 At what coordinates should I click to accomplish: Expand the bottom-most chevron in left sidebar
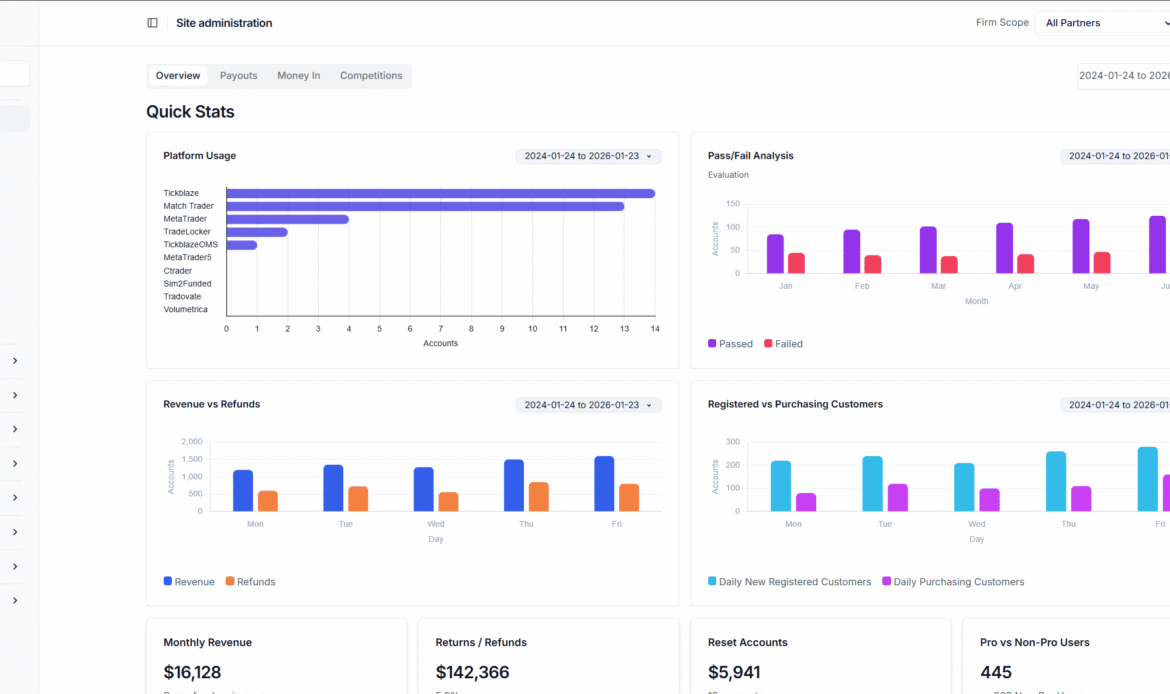point(15,601)
